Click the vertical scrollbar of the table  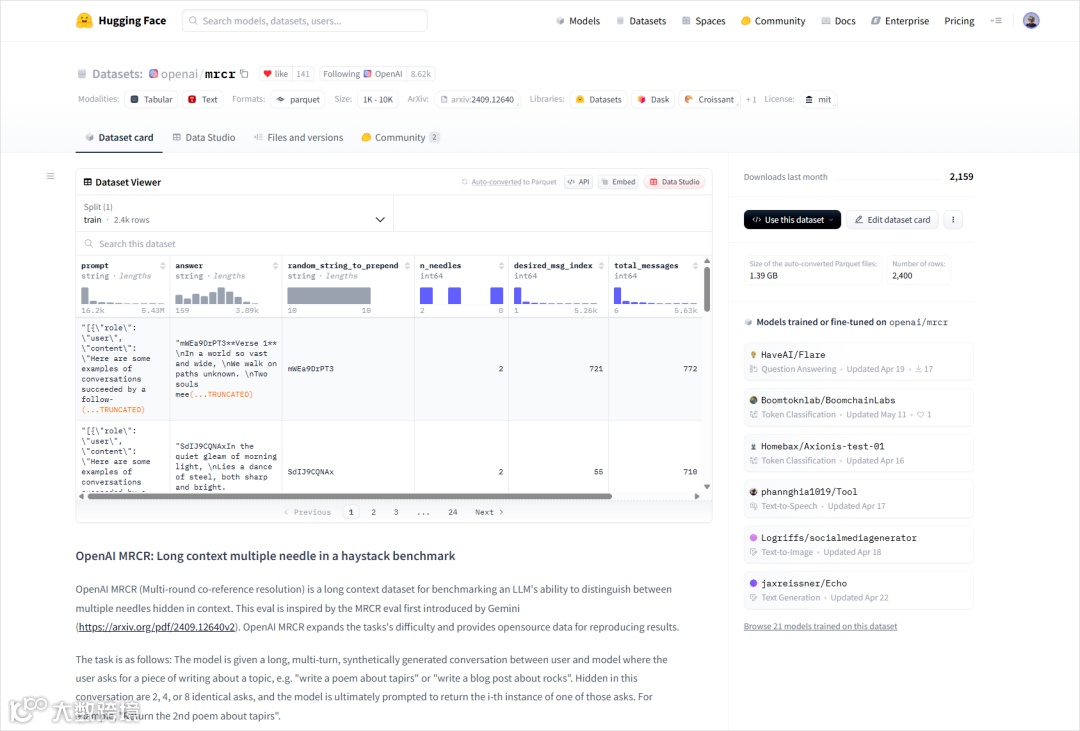click(707, 289)
